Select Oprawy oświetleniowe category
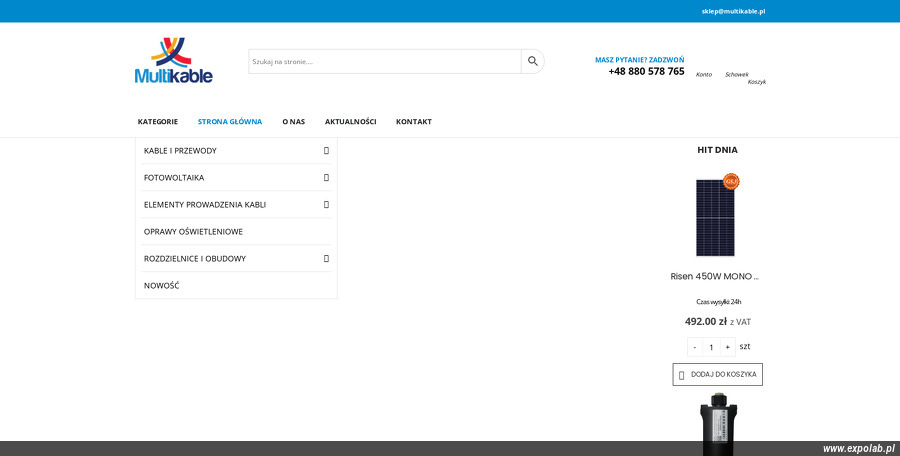The width and height of the screenshot is (900, 456). click(x=193, y=231)
